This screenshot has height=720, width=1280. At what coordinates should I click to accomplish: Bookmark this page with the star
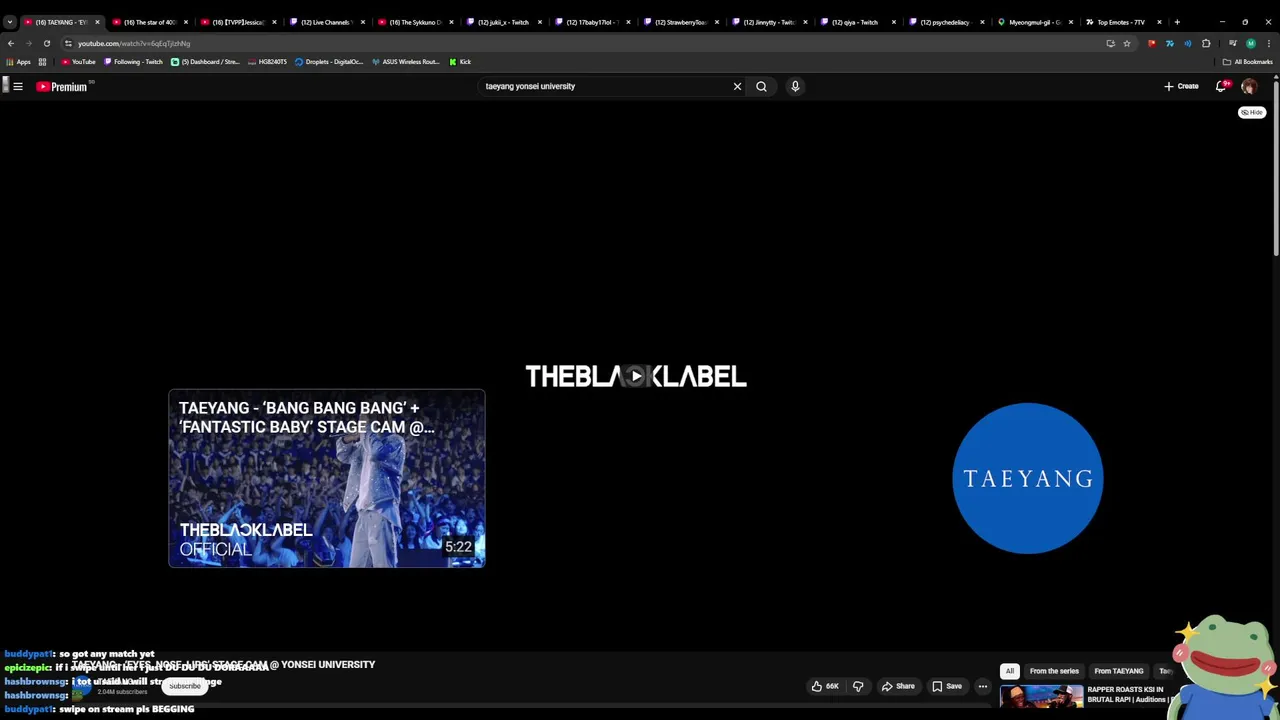(x=1126, y=43)
